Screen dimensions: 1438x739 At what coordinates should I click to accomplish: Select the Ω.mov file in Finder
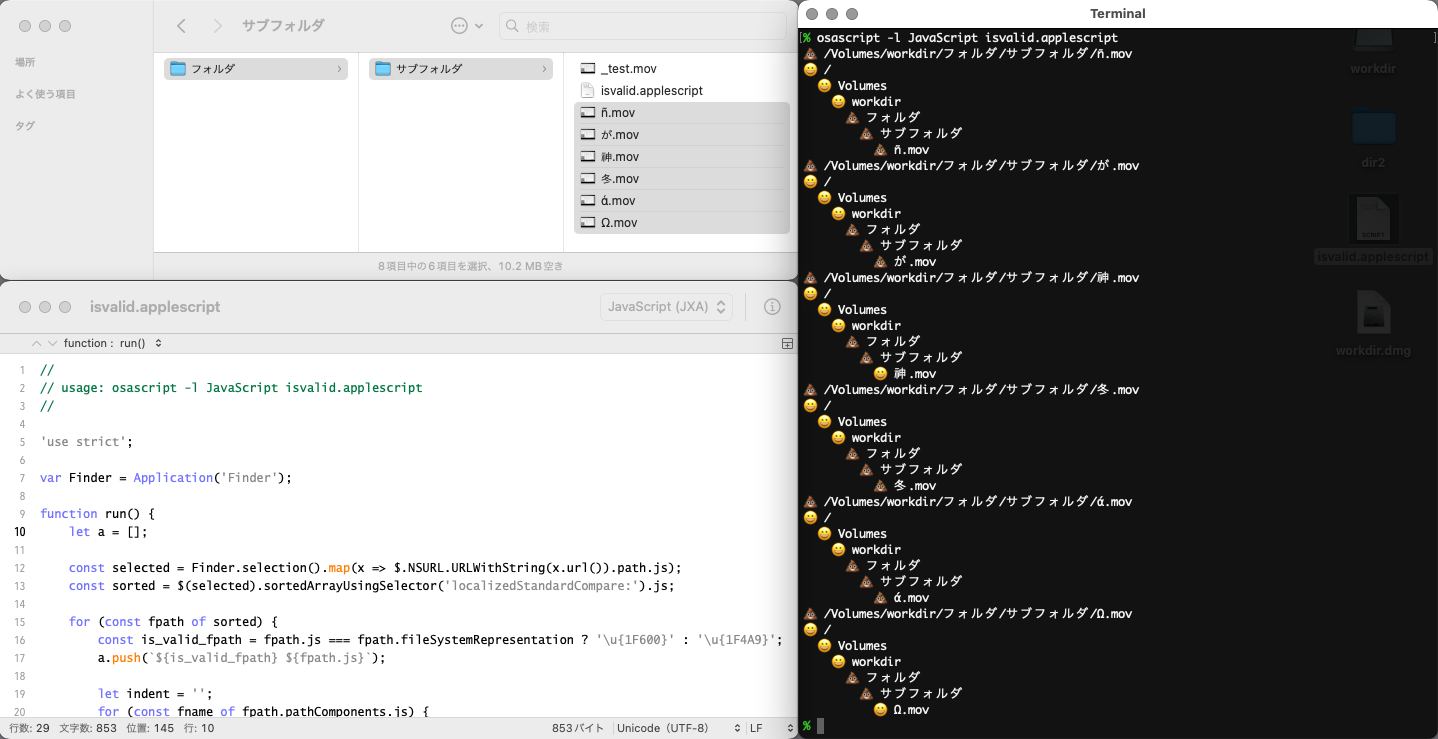(x=619, y=223)
